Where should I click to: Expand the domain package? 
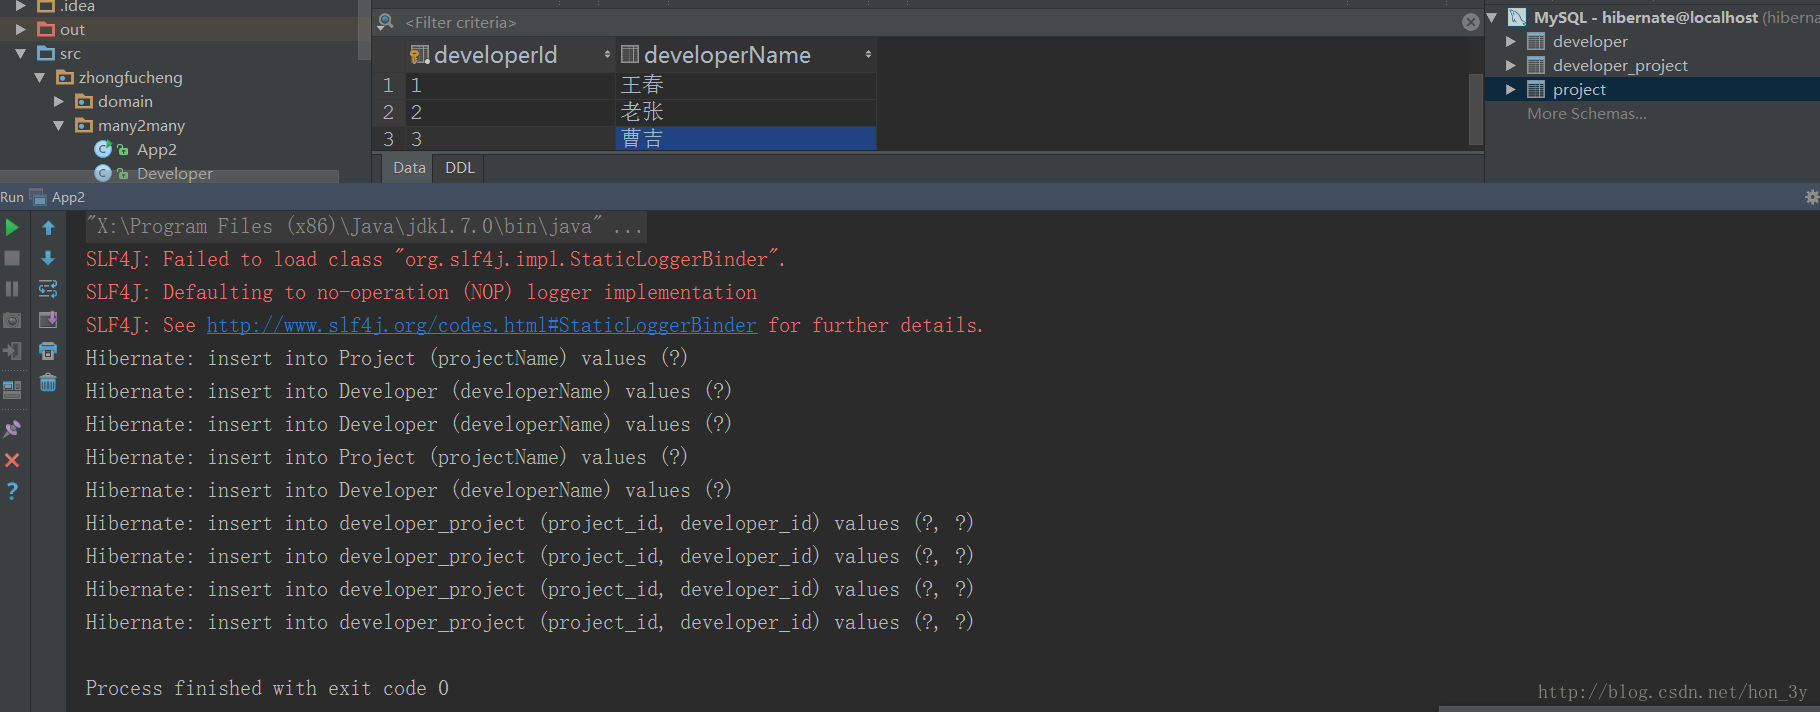[x=58, y=101]
